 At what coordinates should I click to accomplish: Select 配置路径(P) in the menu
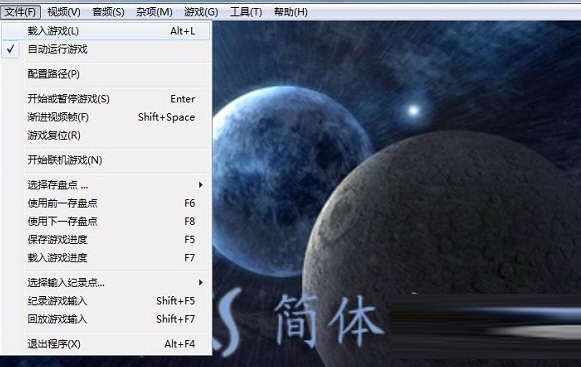pos(106,74)
